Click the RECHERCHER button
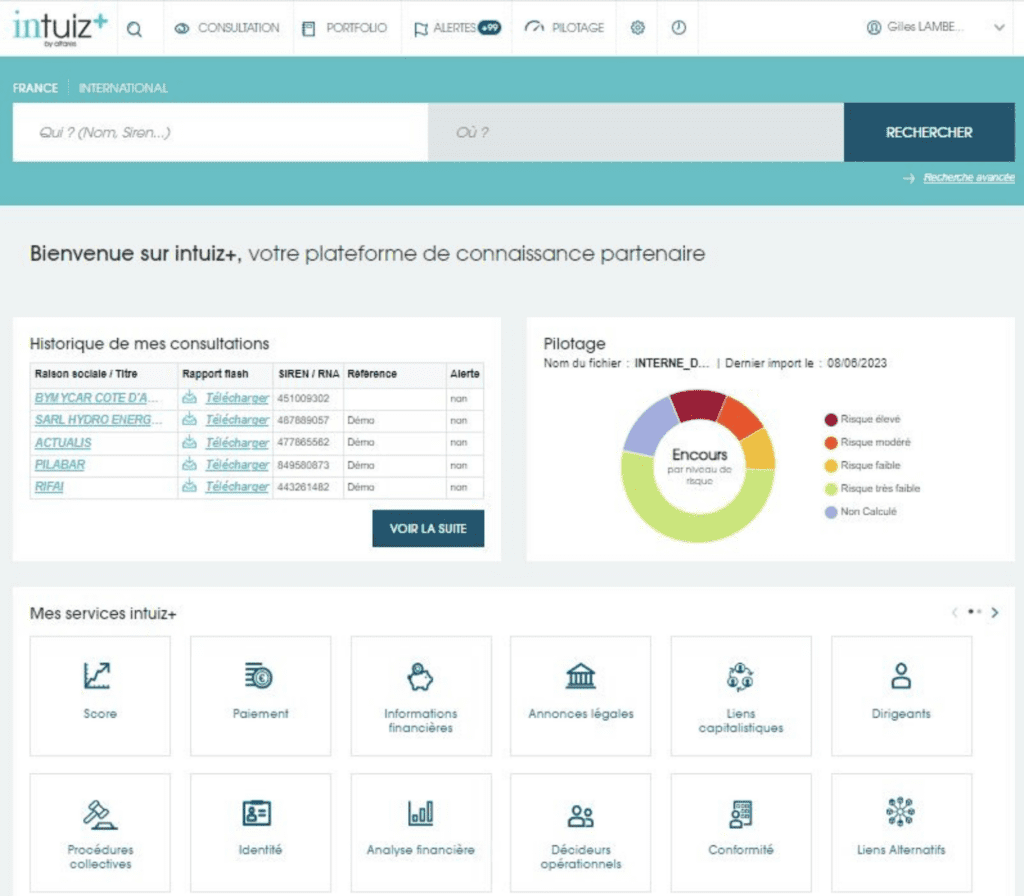This screenshot has height=896, width=1024. (x=929, y=132)
